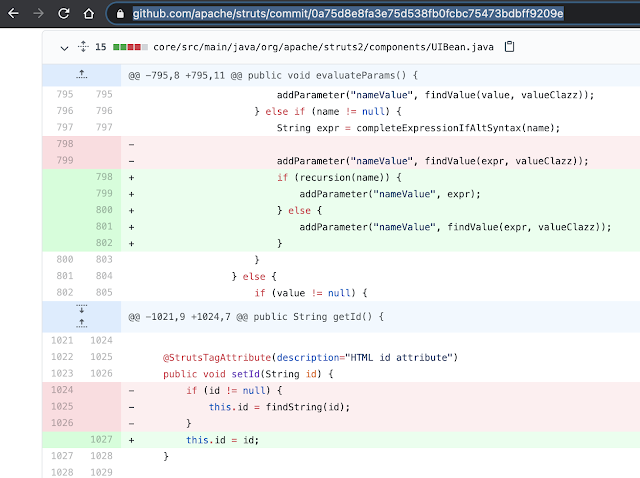Click the diffstat colored squares indicator

tap(130, 47)
